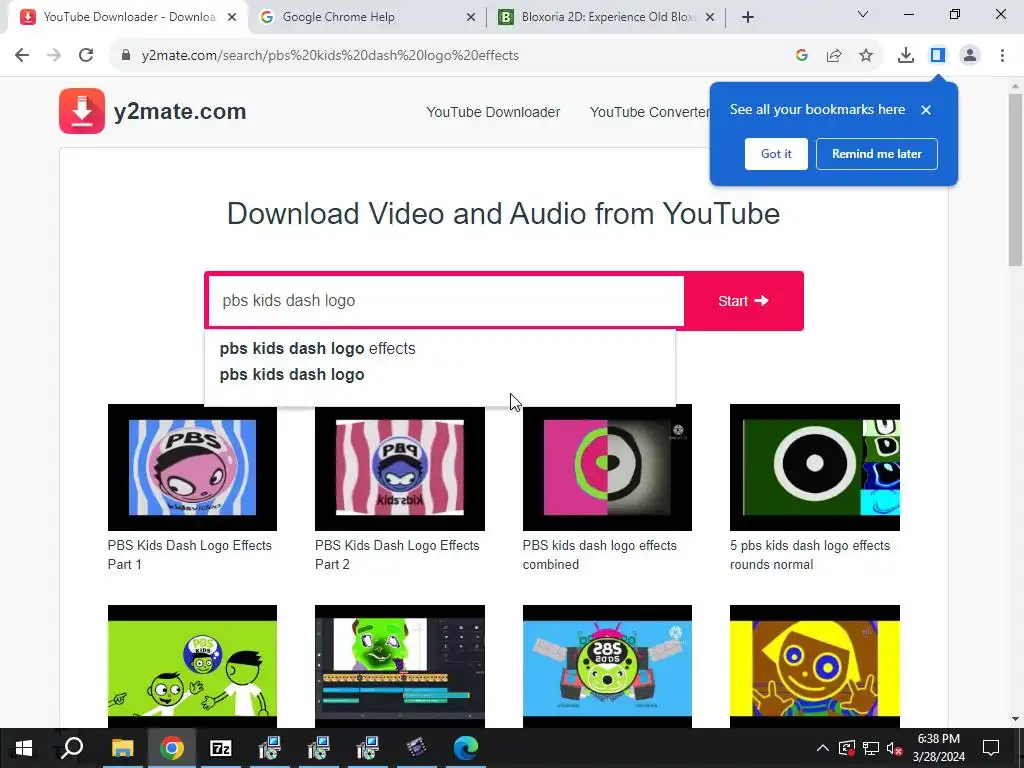Click the page vertical scrollbar thumb

(1016, 180)
